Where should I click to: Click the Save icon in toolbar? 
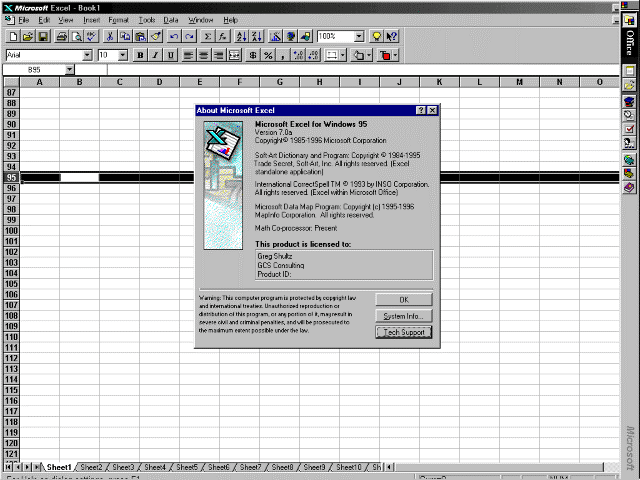43,37
